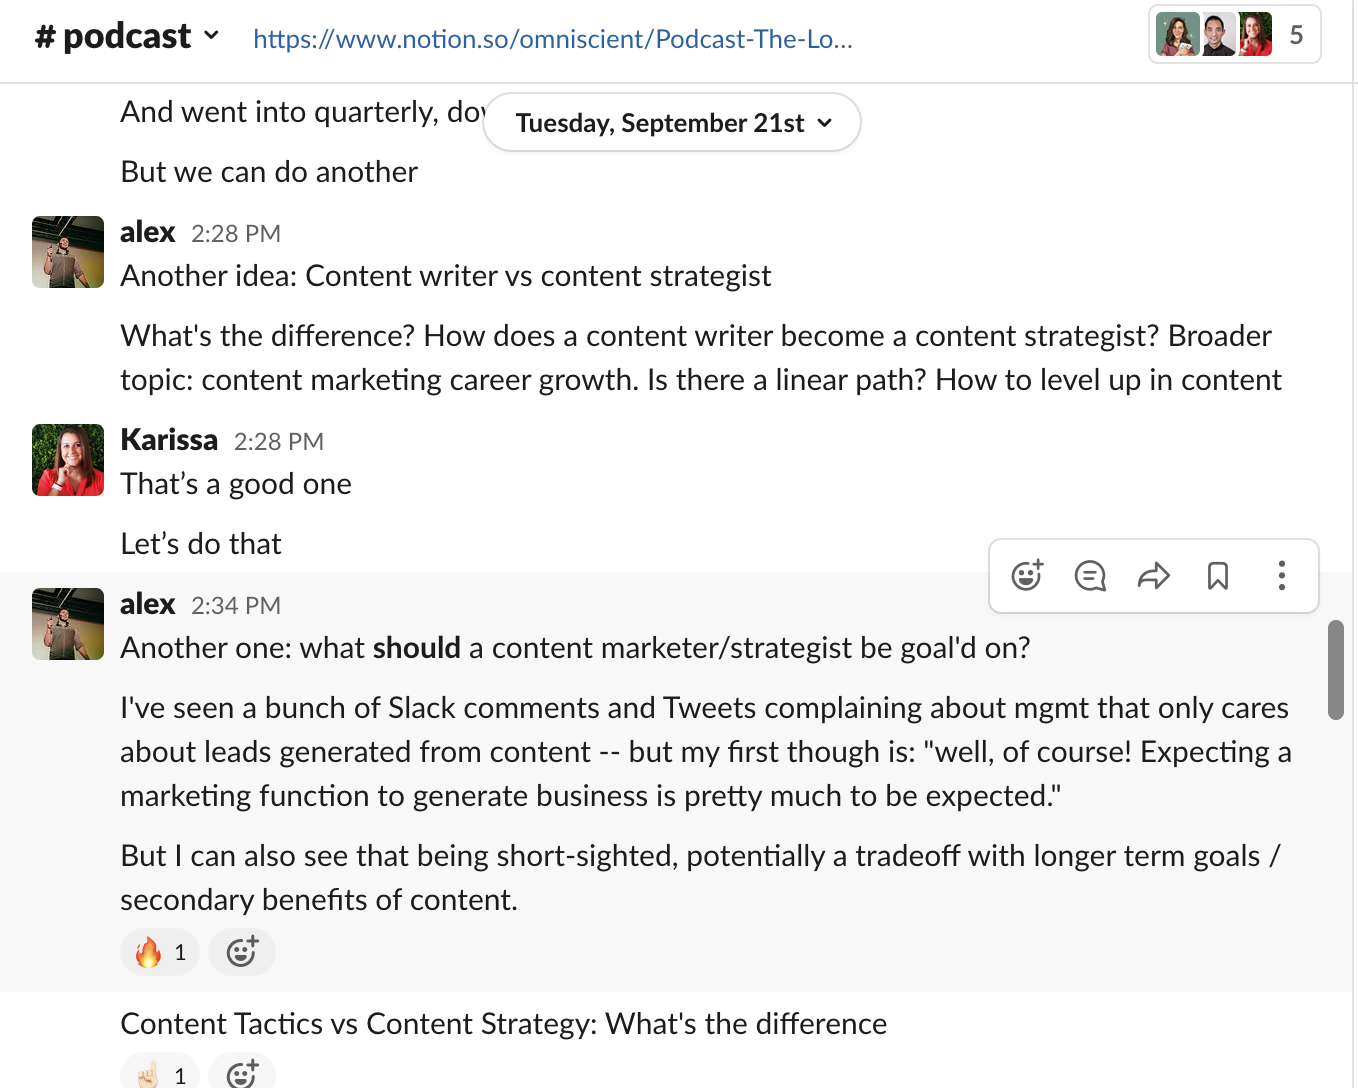Open Karissa's profile picture

point(68,460)
